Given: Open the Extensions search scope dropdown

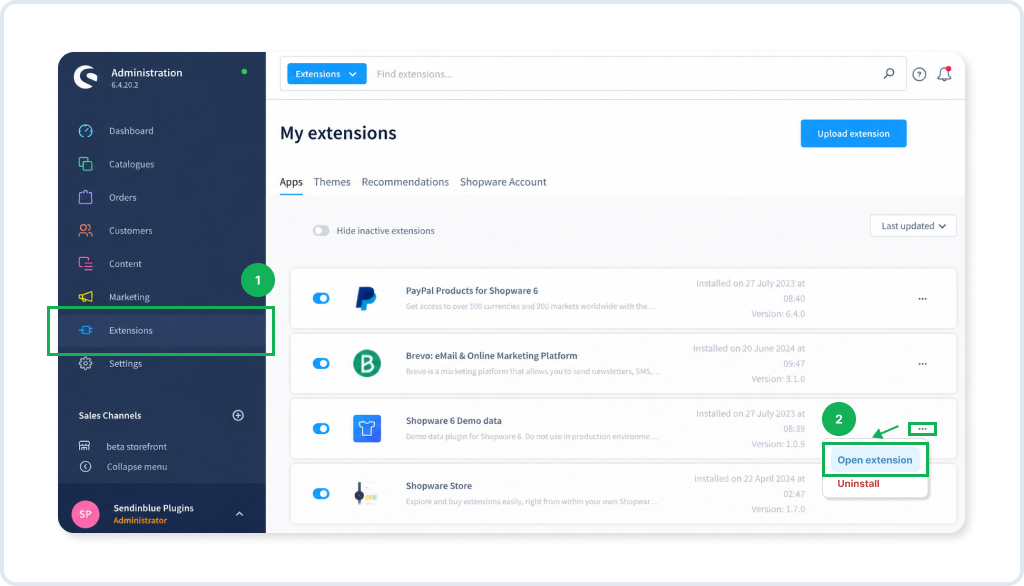Looking at the screenshot, I should (327, 74).
